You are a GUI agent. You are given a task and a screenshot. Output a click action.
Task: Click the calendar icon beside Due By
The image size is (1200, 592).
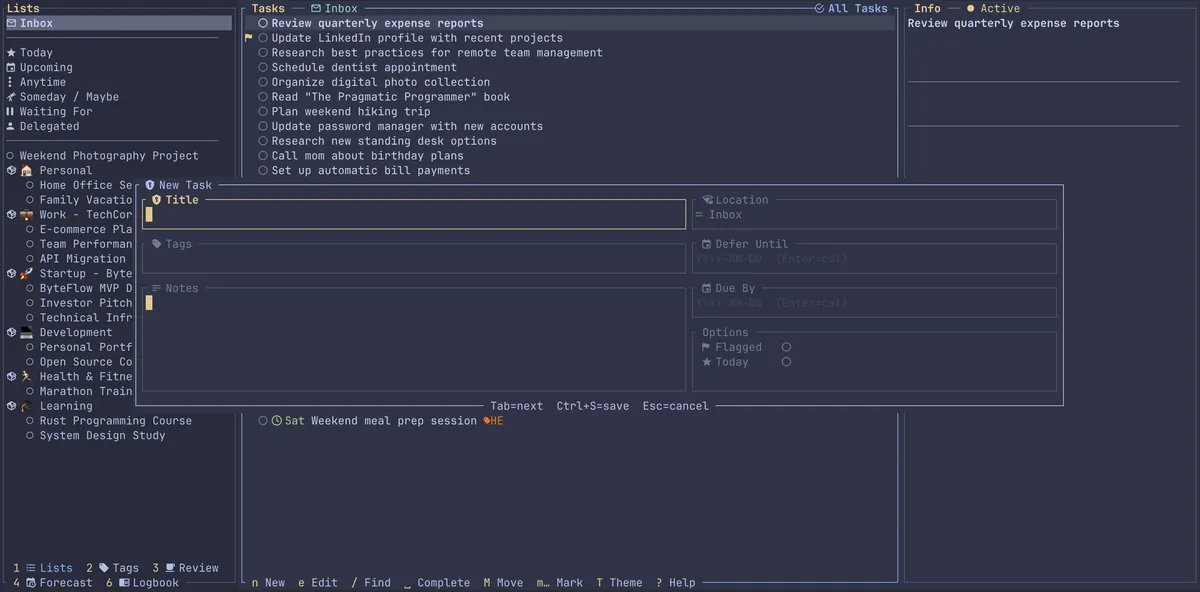coord(707,288)
